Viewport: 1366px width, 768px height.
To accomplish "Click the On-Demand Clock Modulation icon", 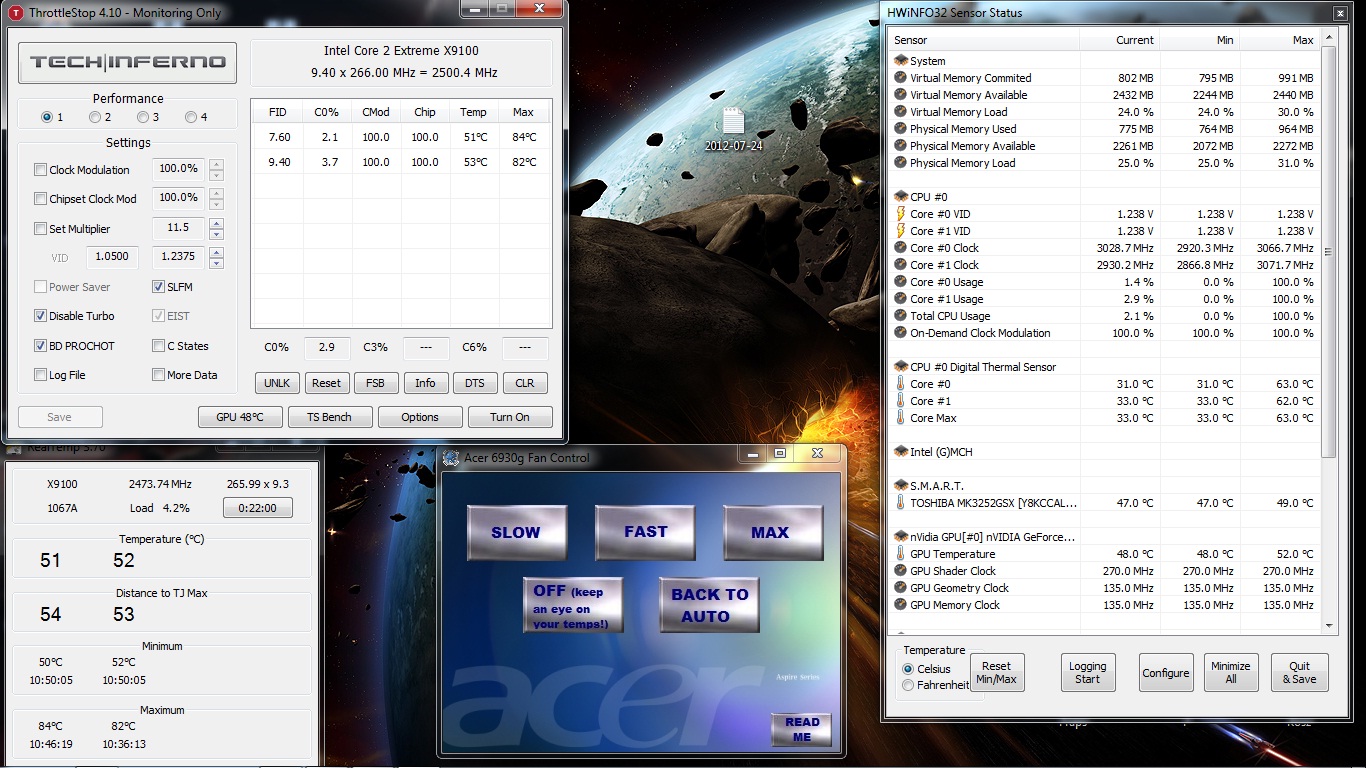I will (x=900, y=333).
